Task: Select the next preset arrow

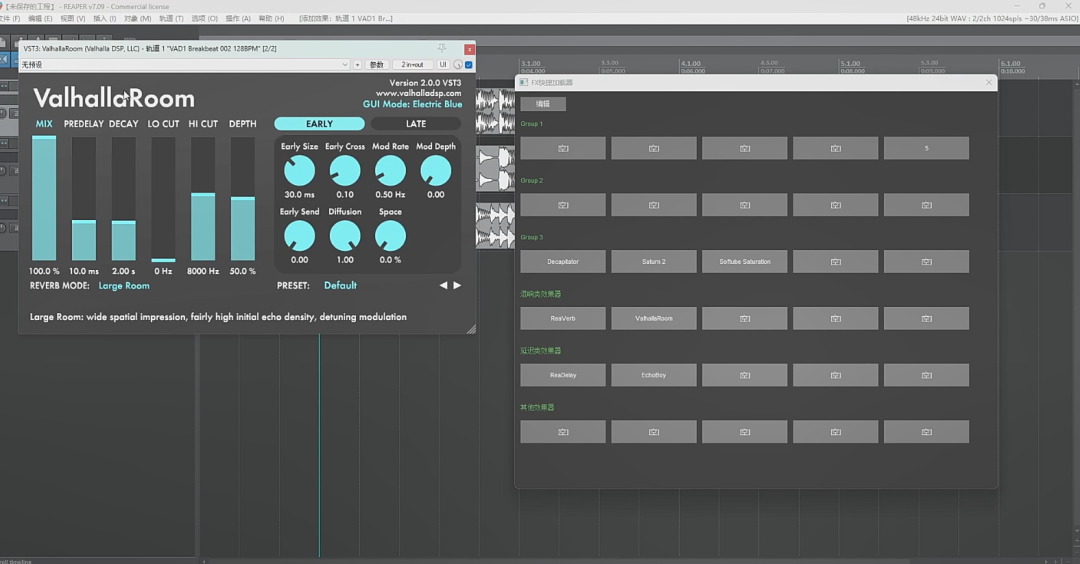Action: click(x=457, y=285)
